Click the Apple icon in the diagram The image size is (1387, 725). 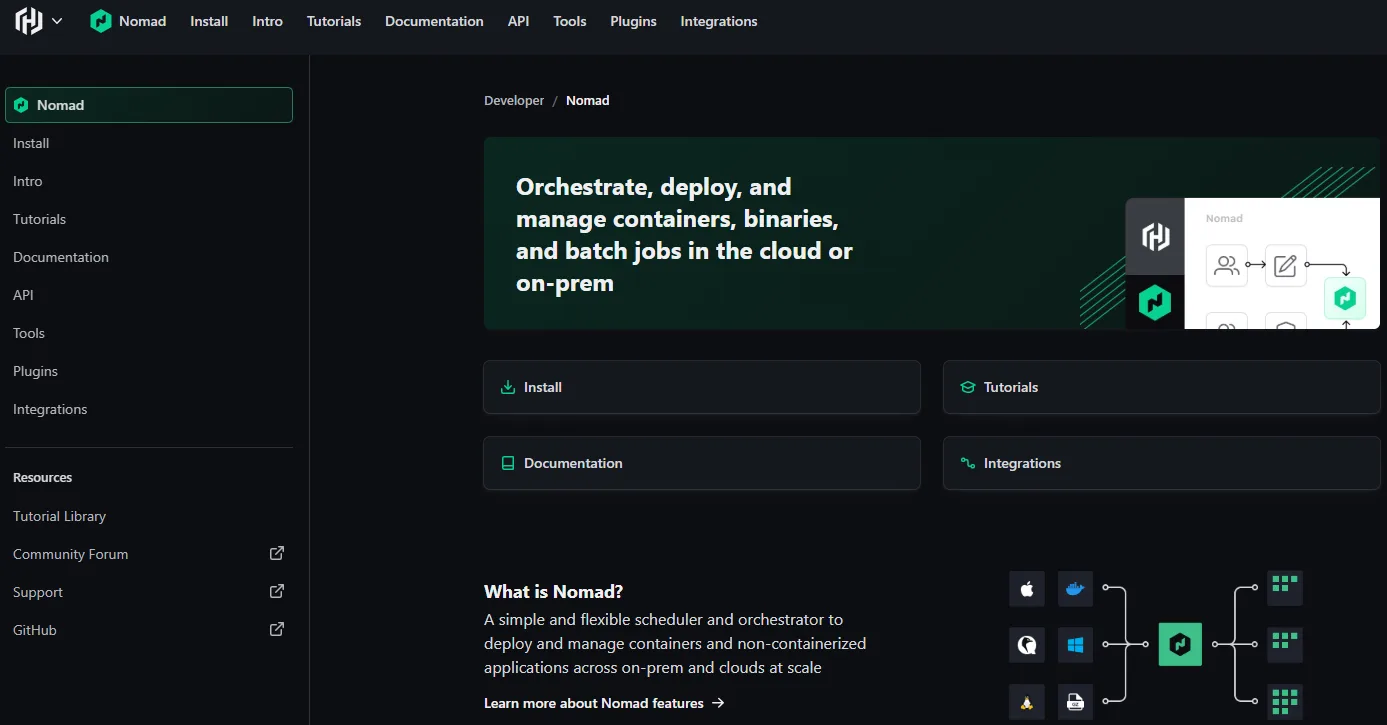coord(1027,589)
